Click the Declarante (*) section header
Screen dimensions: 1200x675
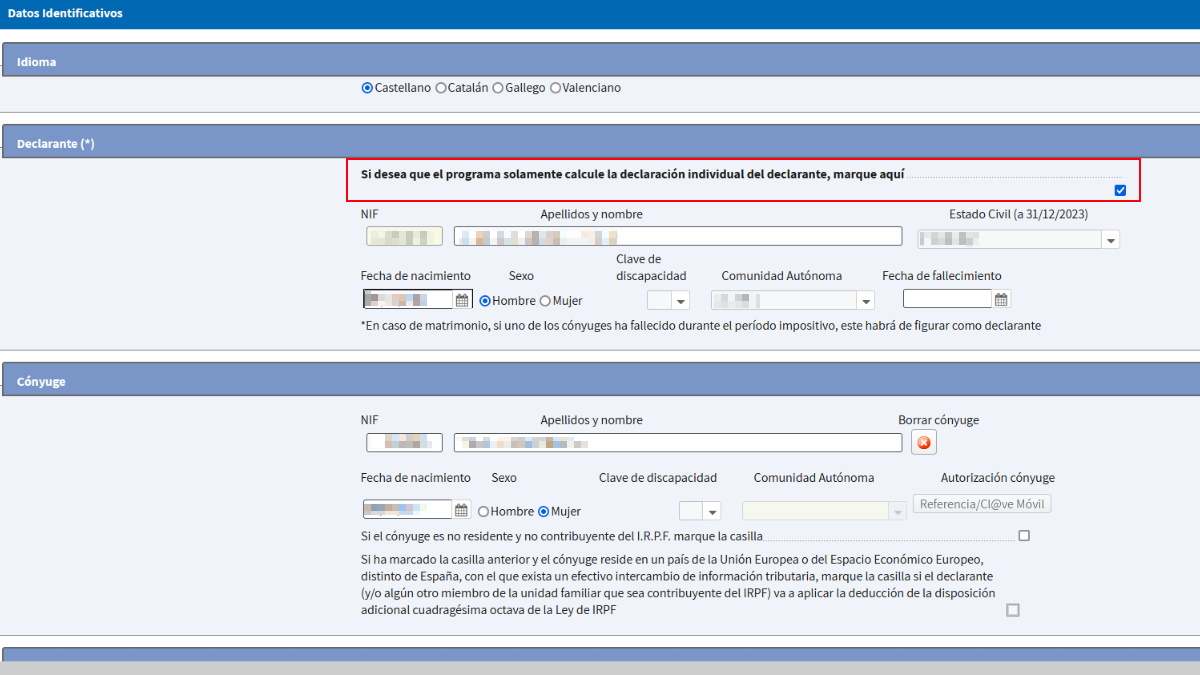click(600, 143)
